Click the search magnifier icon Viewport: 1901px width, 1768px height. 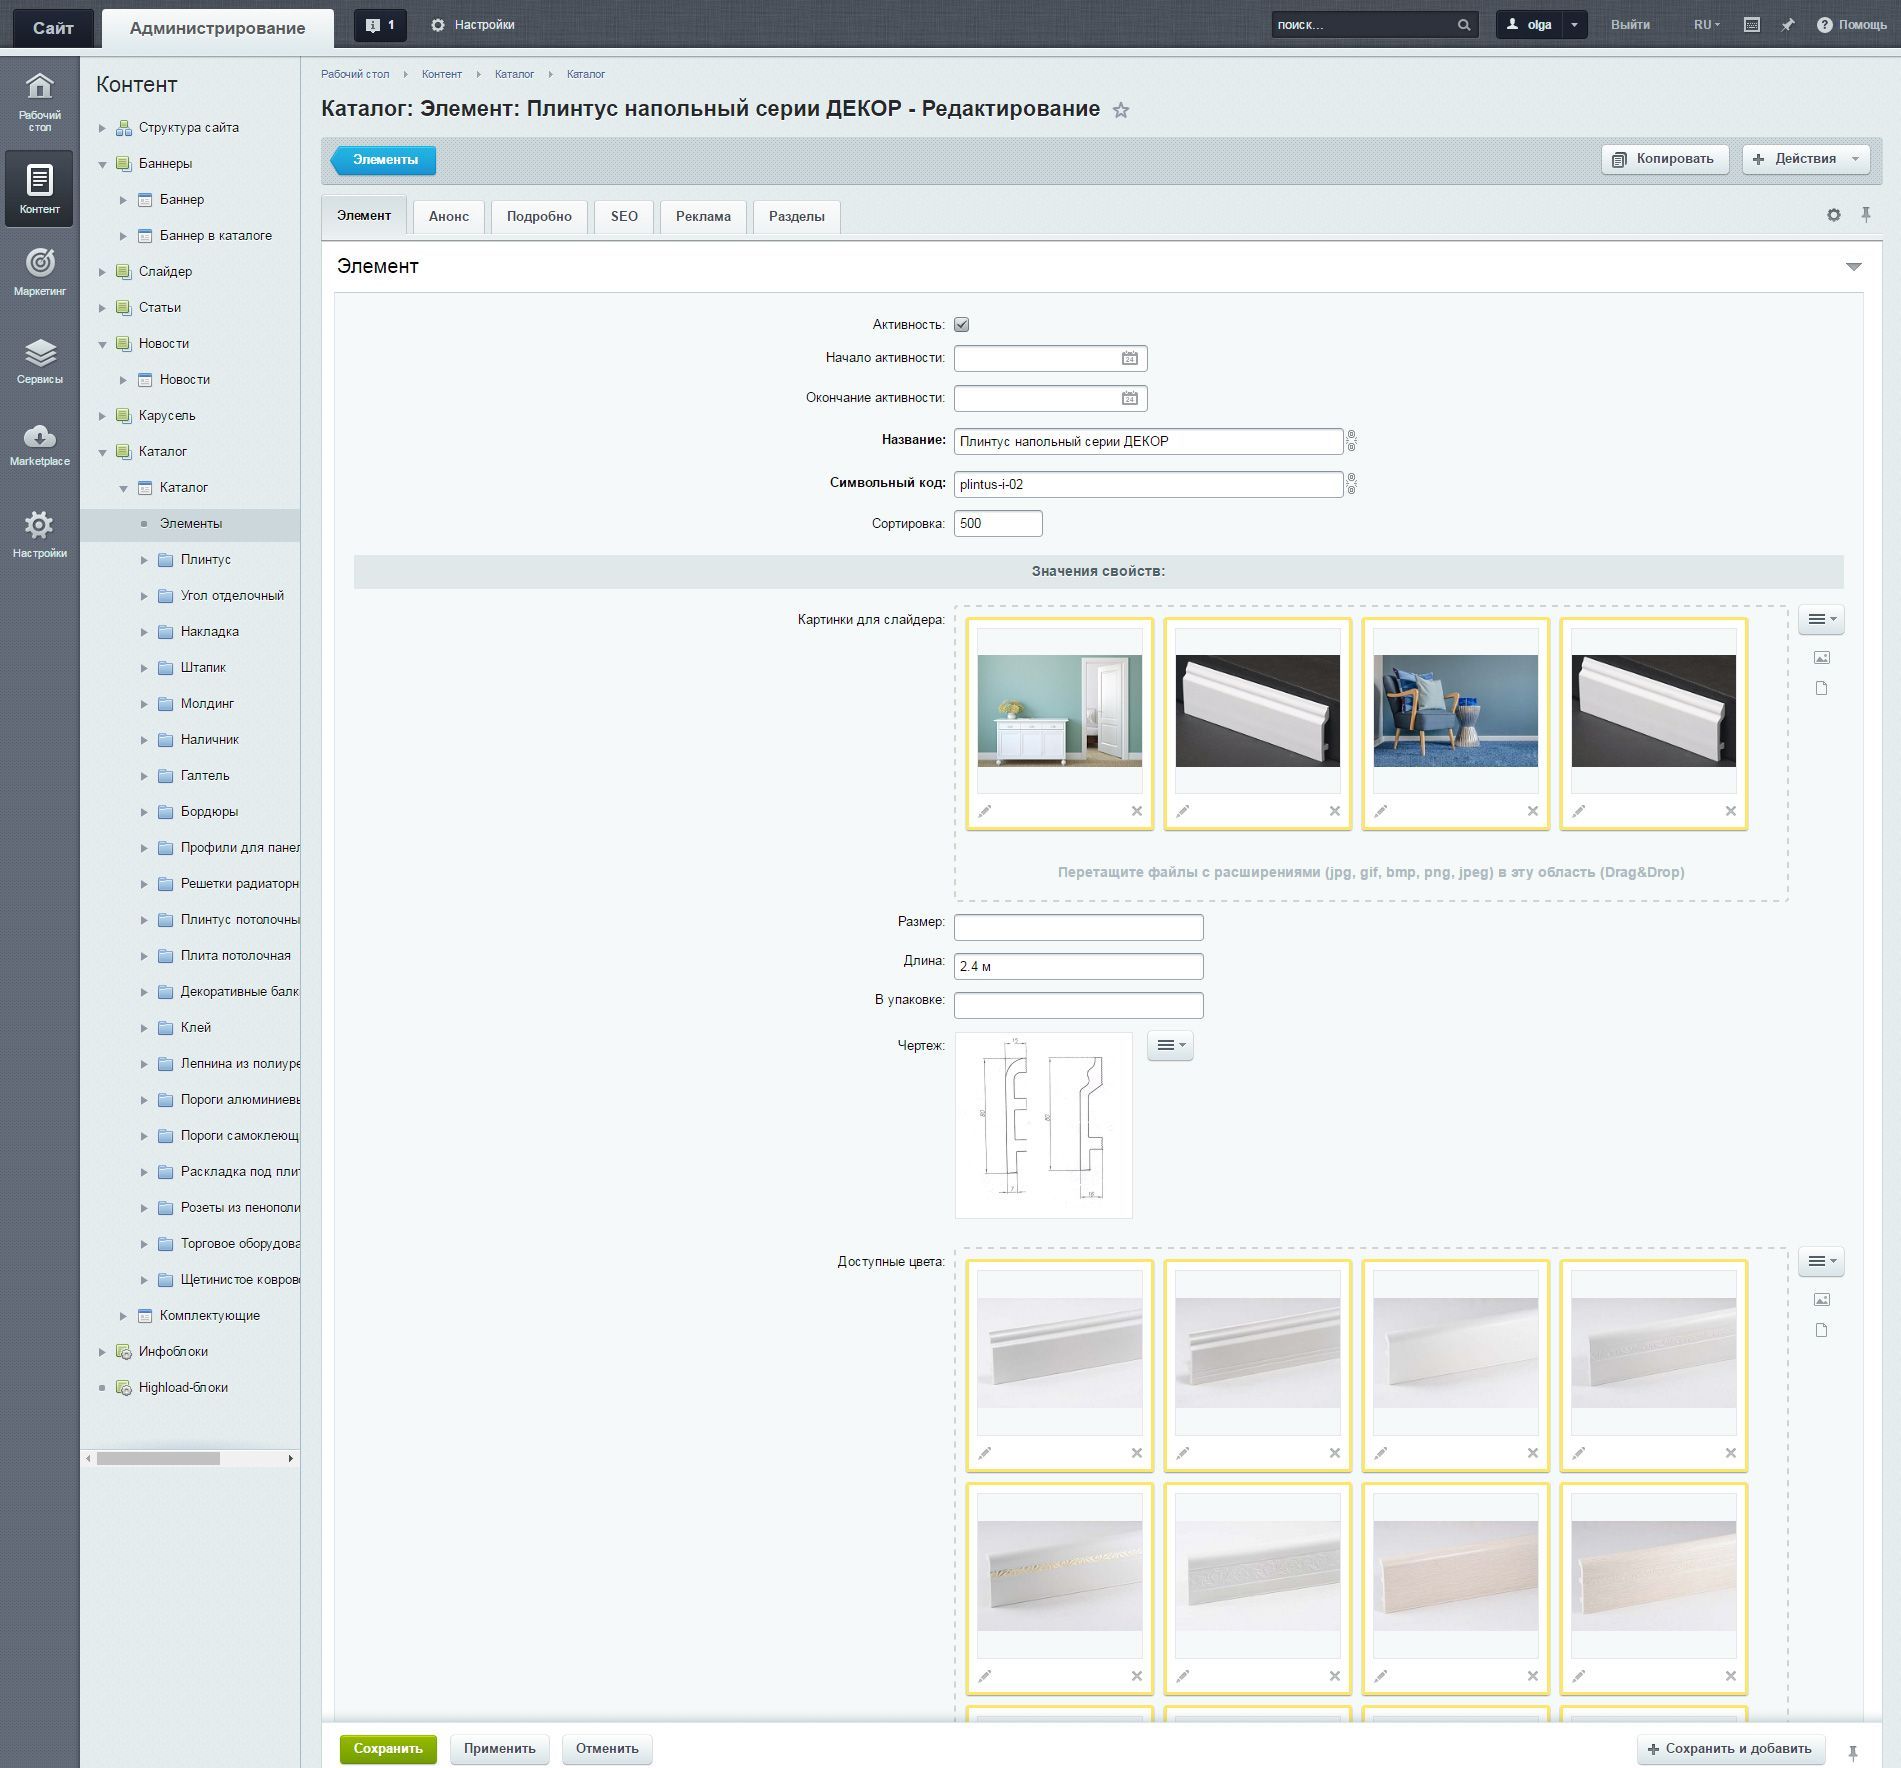point(1463,25)
